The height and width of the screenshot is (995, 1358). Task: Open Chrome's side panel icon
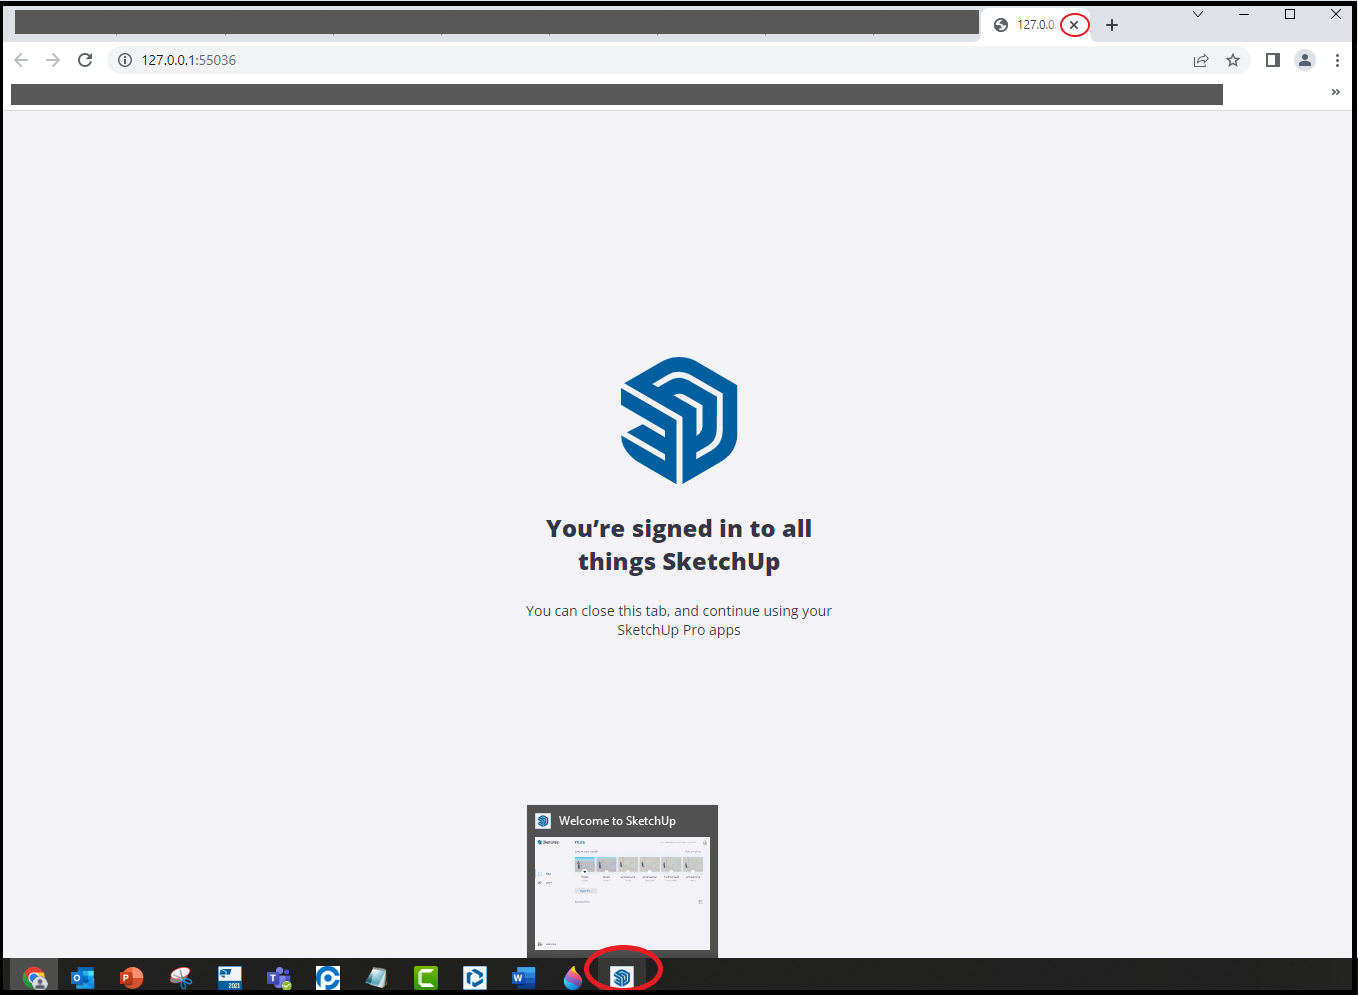1272,60
